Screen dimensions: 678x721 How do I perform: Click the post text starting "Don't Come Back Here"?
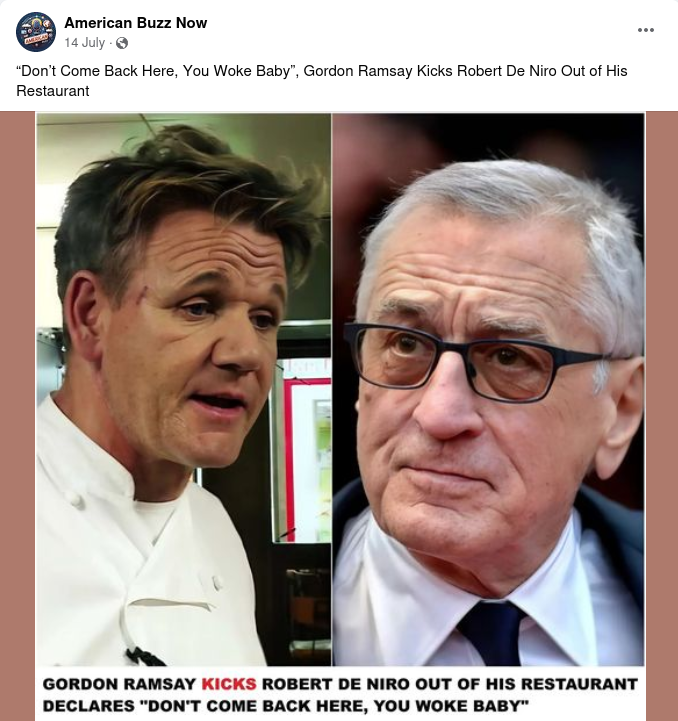pos(322,80)
